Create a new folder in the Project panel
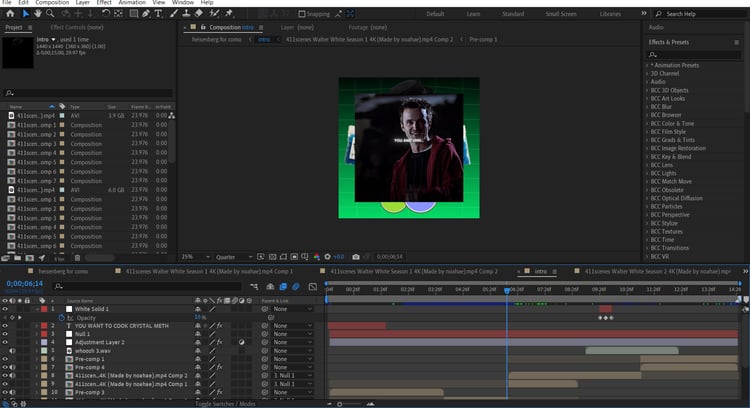This screenshot has width=750, height=408. pos(18,258)
